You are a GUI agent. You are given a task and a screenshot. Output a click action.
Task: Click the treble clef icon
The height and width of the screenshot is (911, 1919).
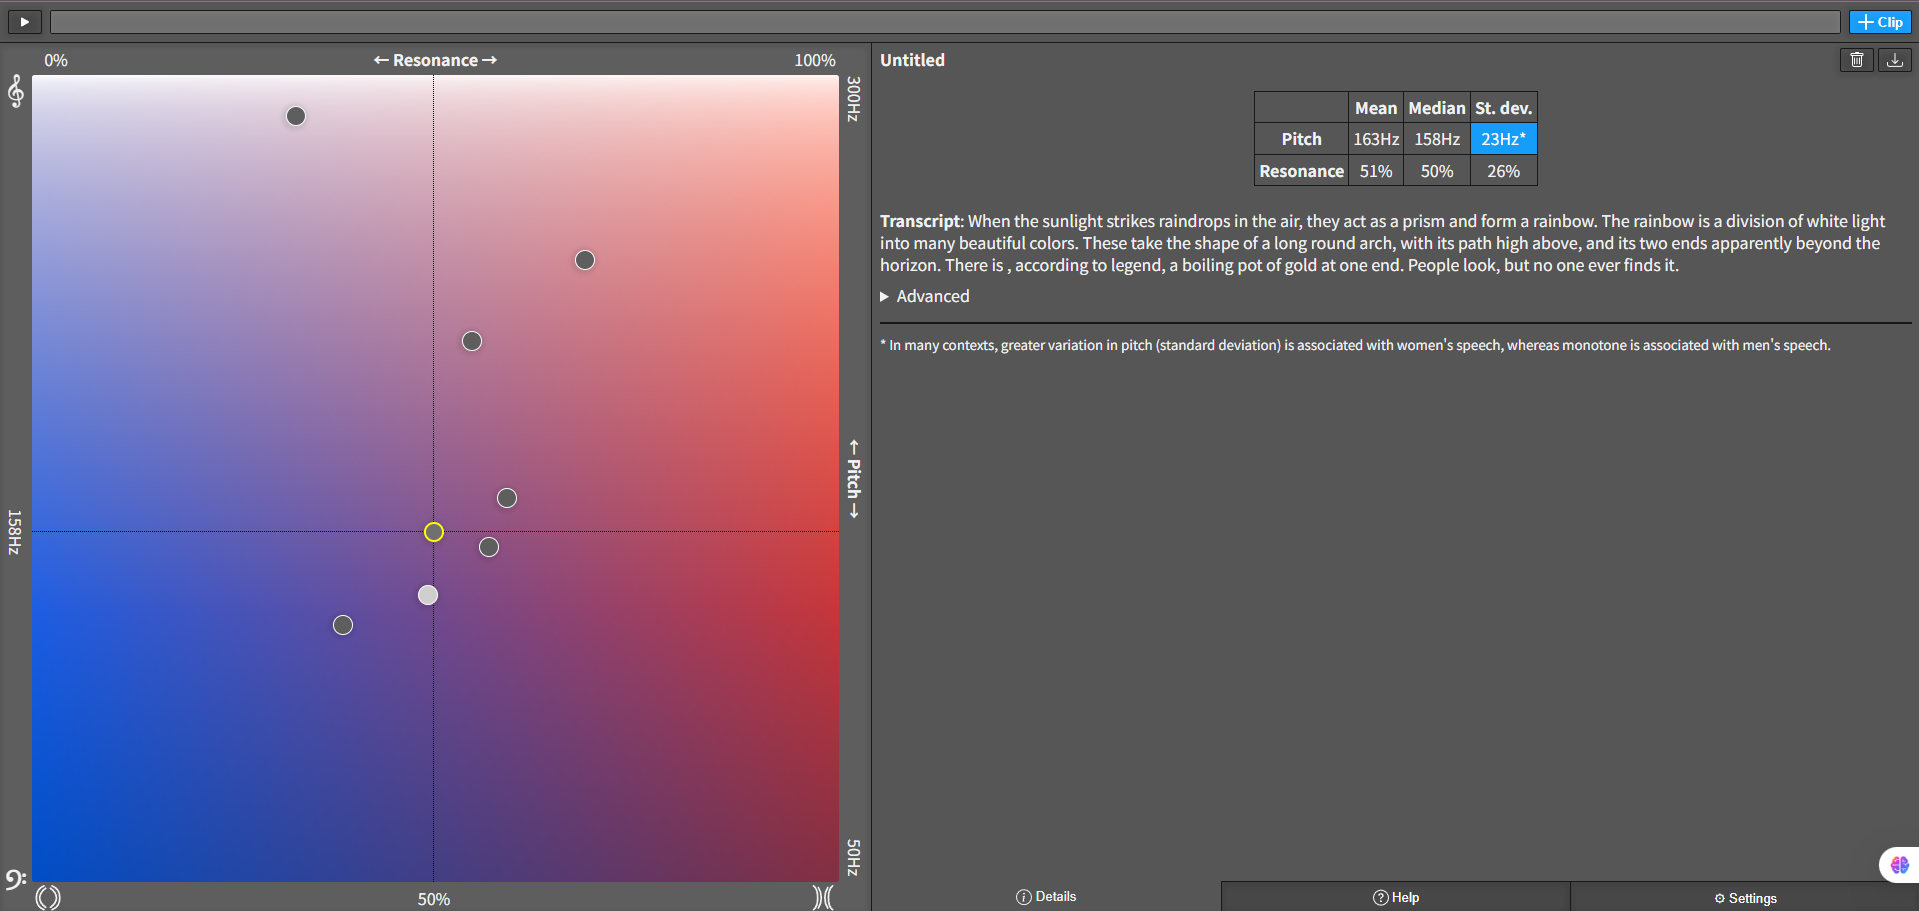[16, 92]
